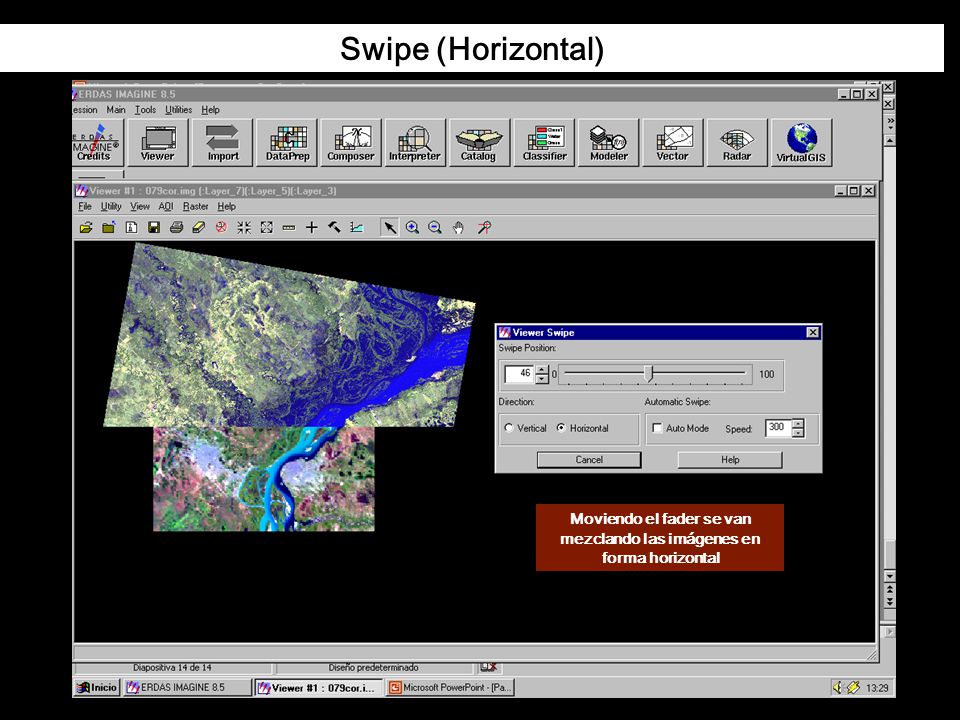Click the eraser icon in viewer toolbar
This screenshot has height=720, width=960.
198,228
